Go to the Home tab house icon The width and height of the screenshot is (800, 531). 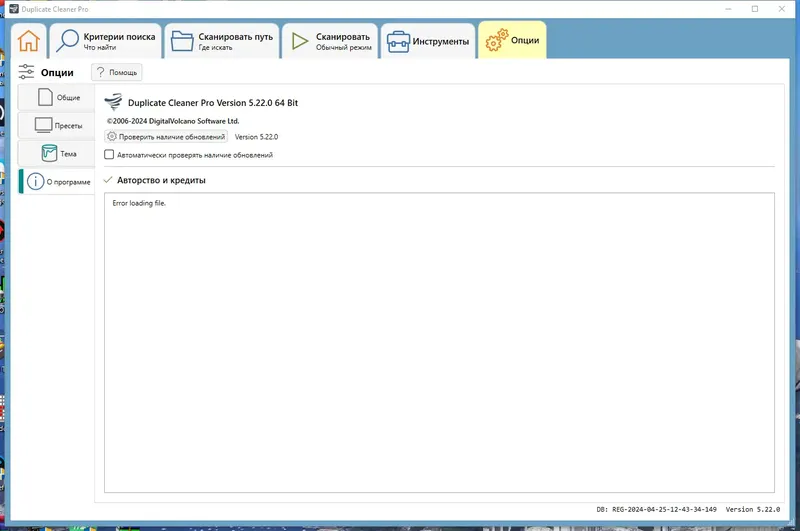click(29, 41)
